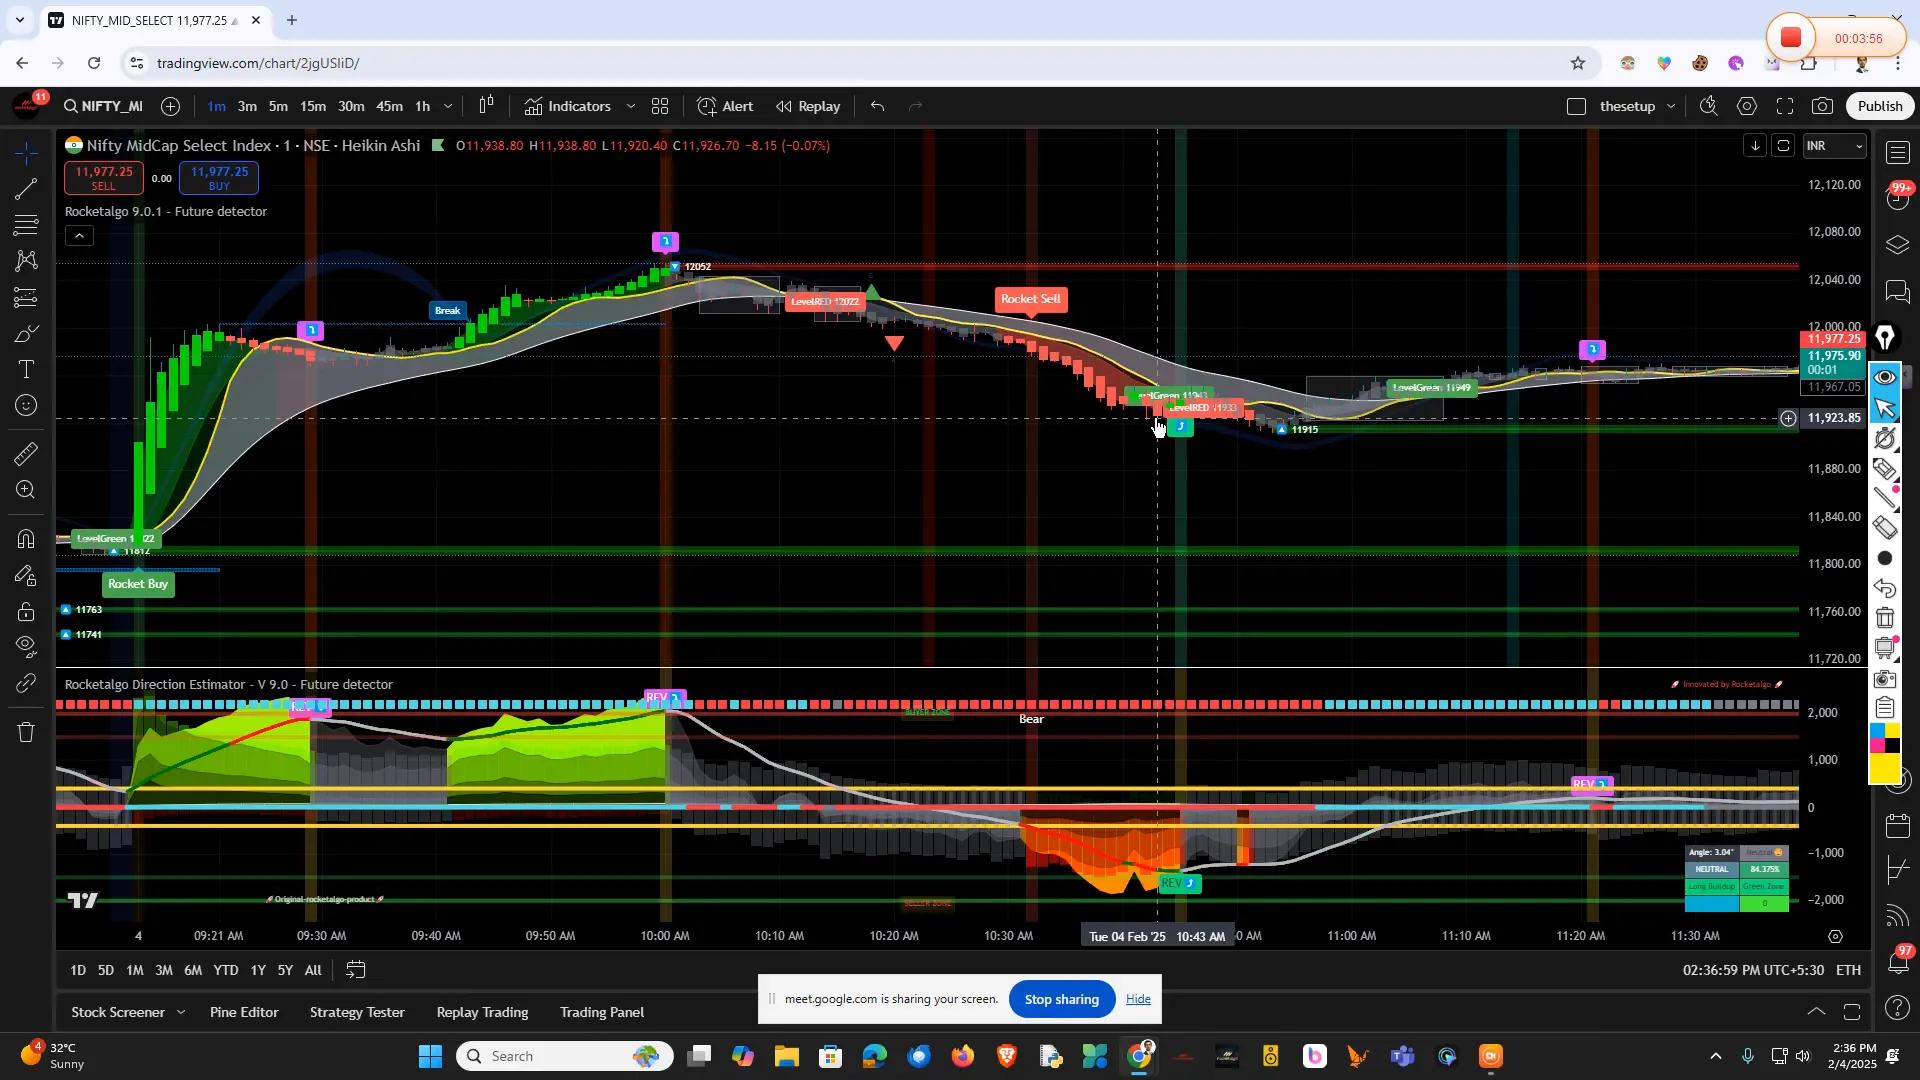The width and height of the screenshot is (1920, 1080).
Task: Select the Emoji sticker tool
Action: pos(25,405)
